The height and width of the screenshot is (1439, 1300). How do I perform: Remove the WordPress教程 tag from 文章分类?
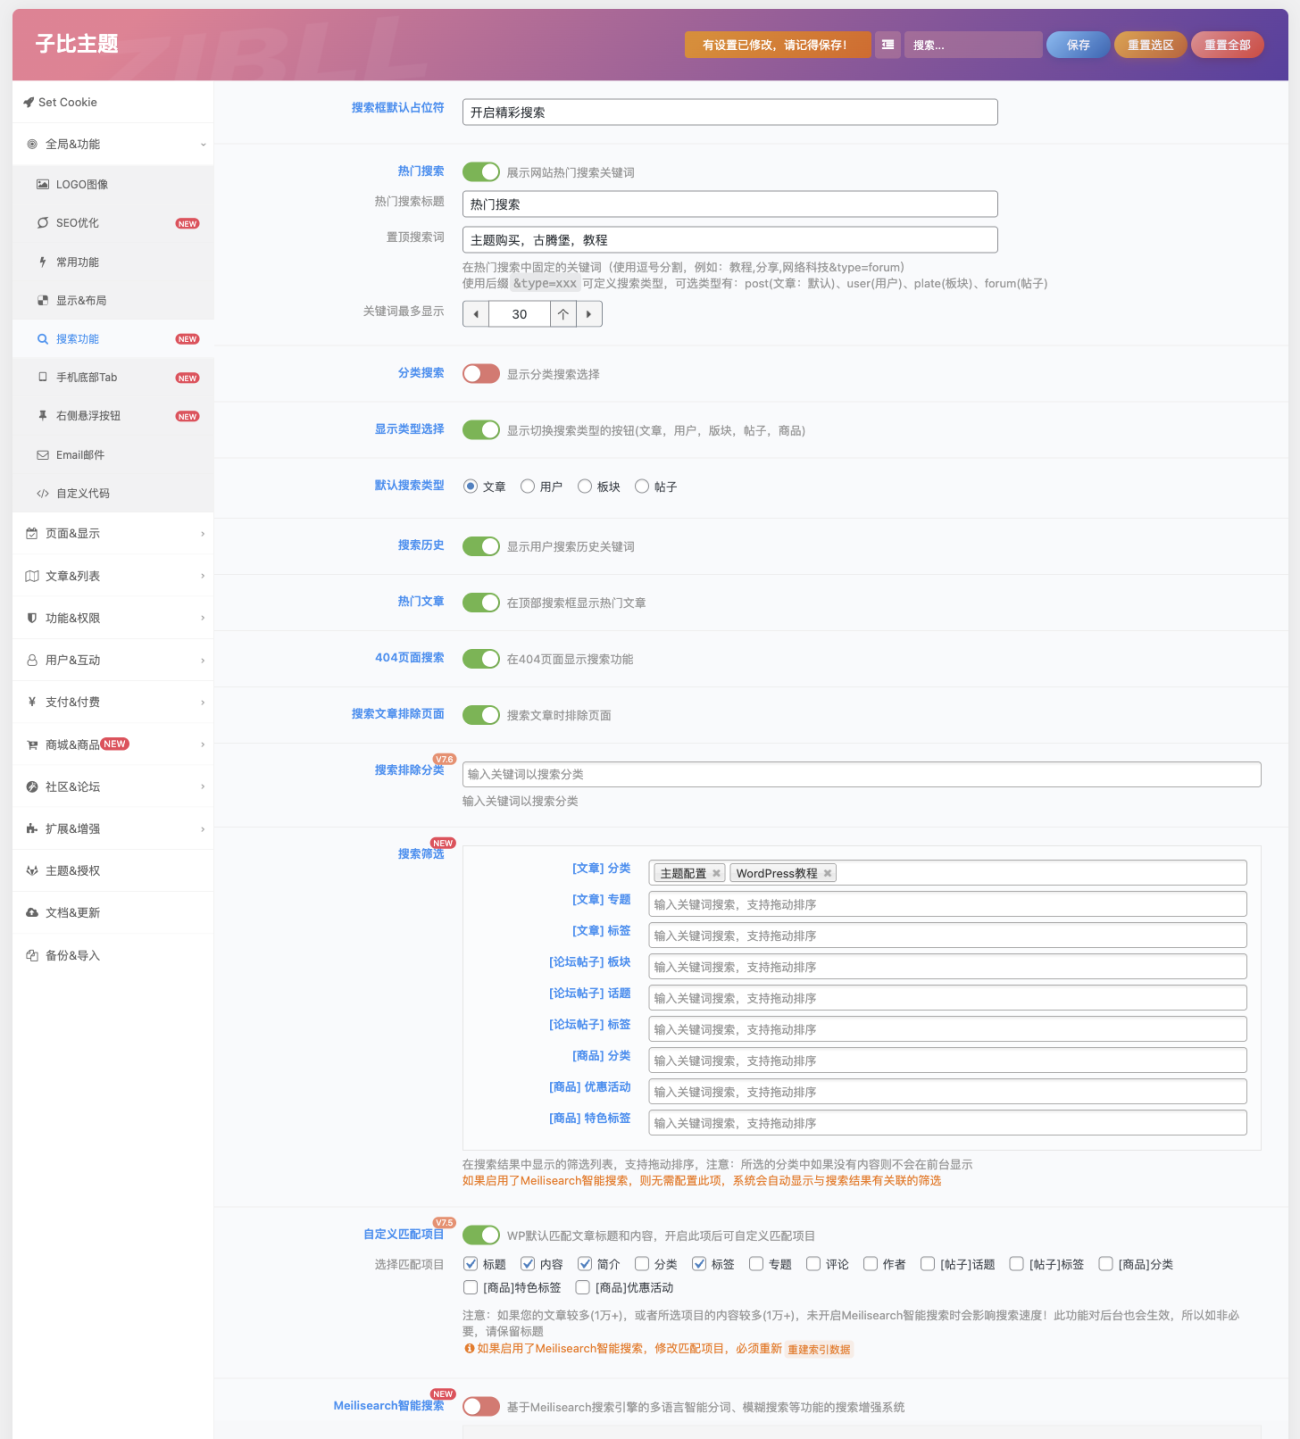[828, 872]
